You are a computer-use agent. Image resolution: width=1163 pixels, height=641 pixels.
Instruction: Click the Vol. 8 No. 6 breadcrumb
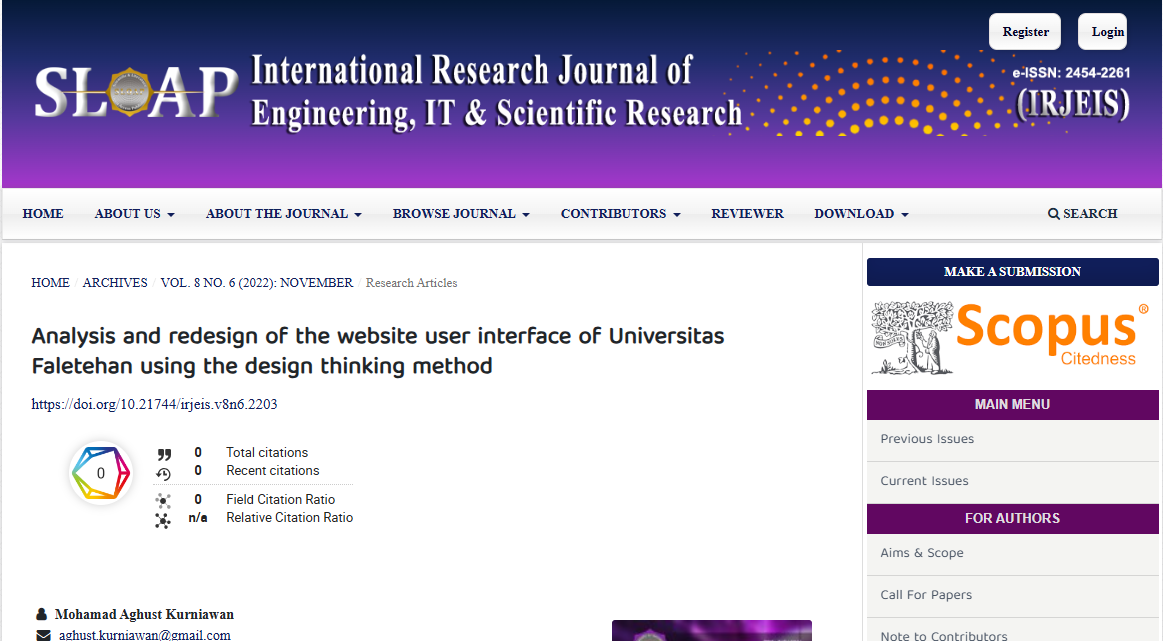point(257,283)
